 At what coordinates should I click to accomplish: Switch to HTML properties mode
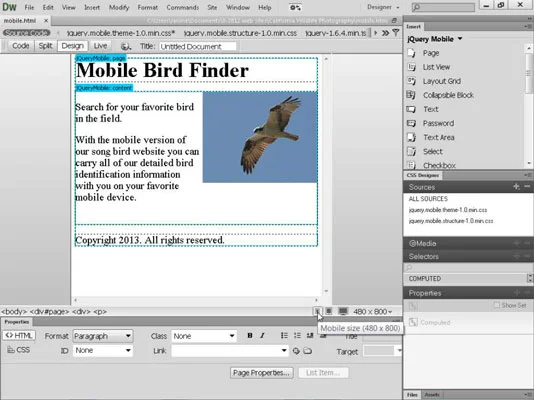tap(19, 336)
